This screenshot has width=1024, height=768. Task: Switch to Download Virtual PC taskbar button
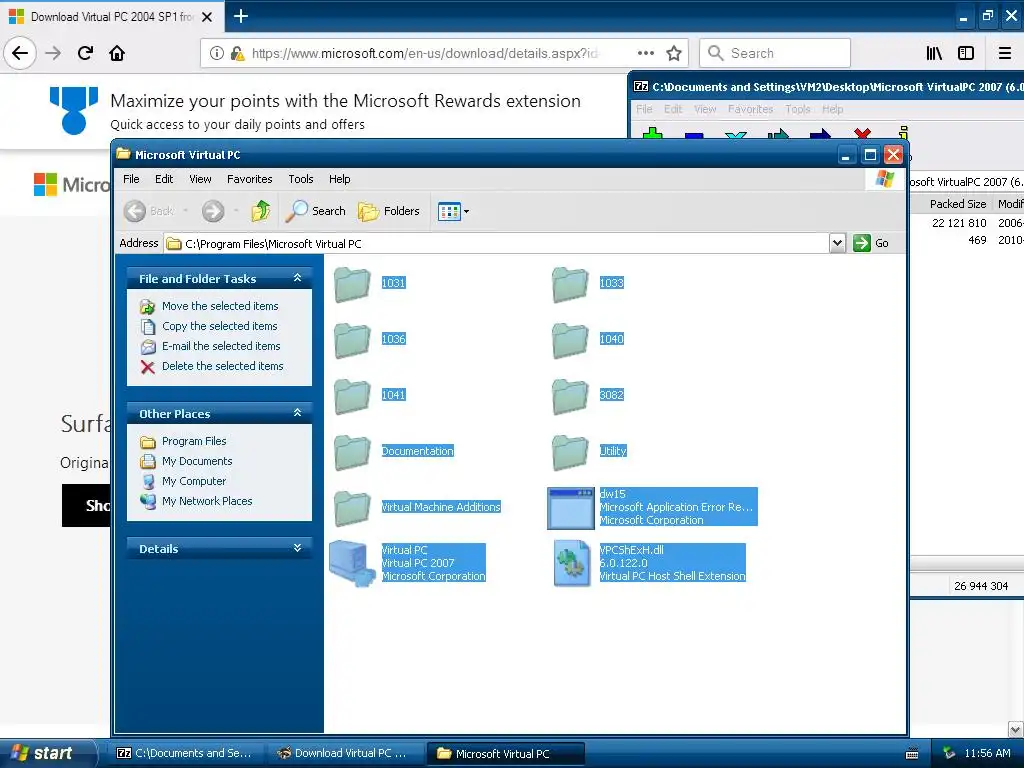tap(345, 753)
